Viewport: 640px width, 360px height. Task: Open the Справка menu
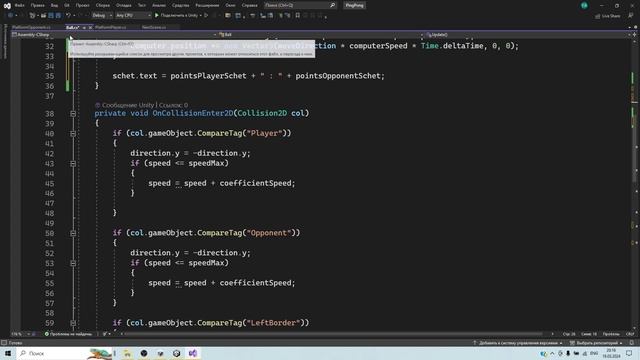click(x=249, y=5)
